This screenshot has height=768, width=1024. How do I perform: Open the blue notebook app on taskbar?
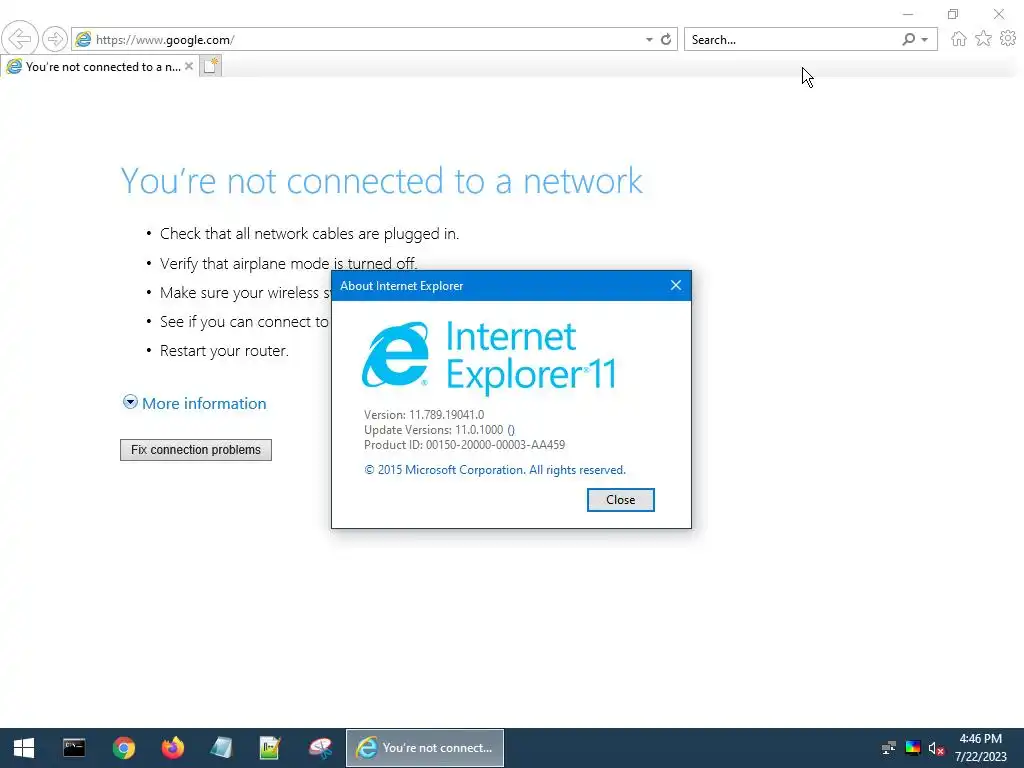221,748
